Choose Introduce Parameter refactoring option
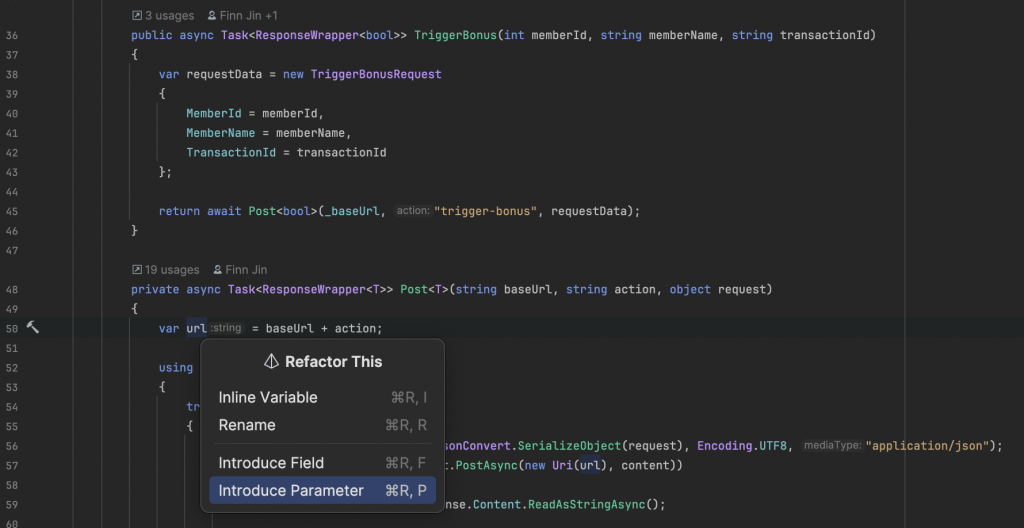This screenshot has height=528, width=1024. pyautogui.click(x=291, y=491)
